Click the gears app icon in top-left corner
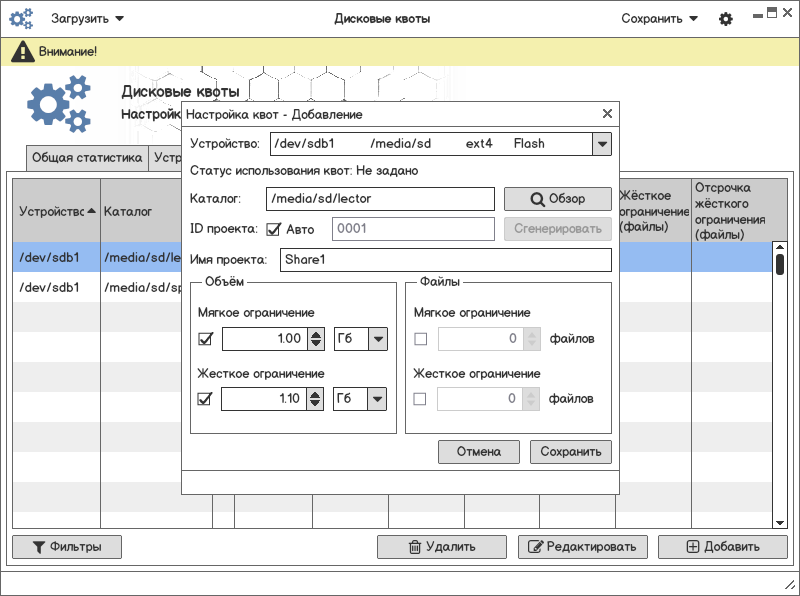The width and height of the screenshot is (800, 596). pos(21,19)
